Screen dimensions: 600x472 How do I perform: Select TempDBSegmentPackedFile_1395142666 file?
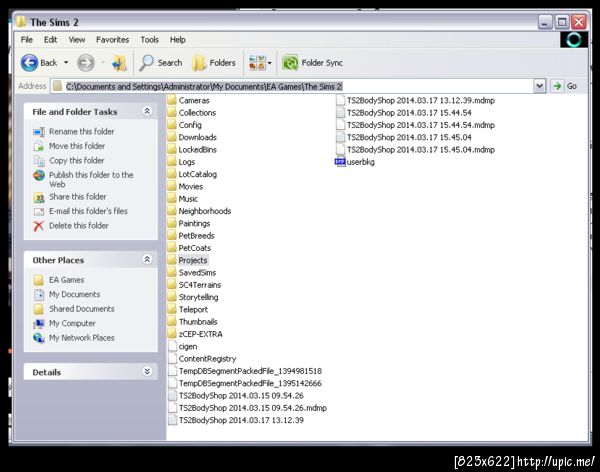tap(245, 383)
